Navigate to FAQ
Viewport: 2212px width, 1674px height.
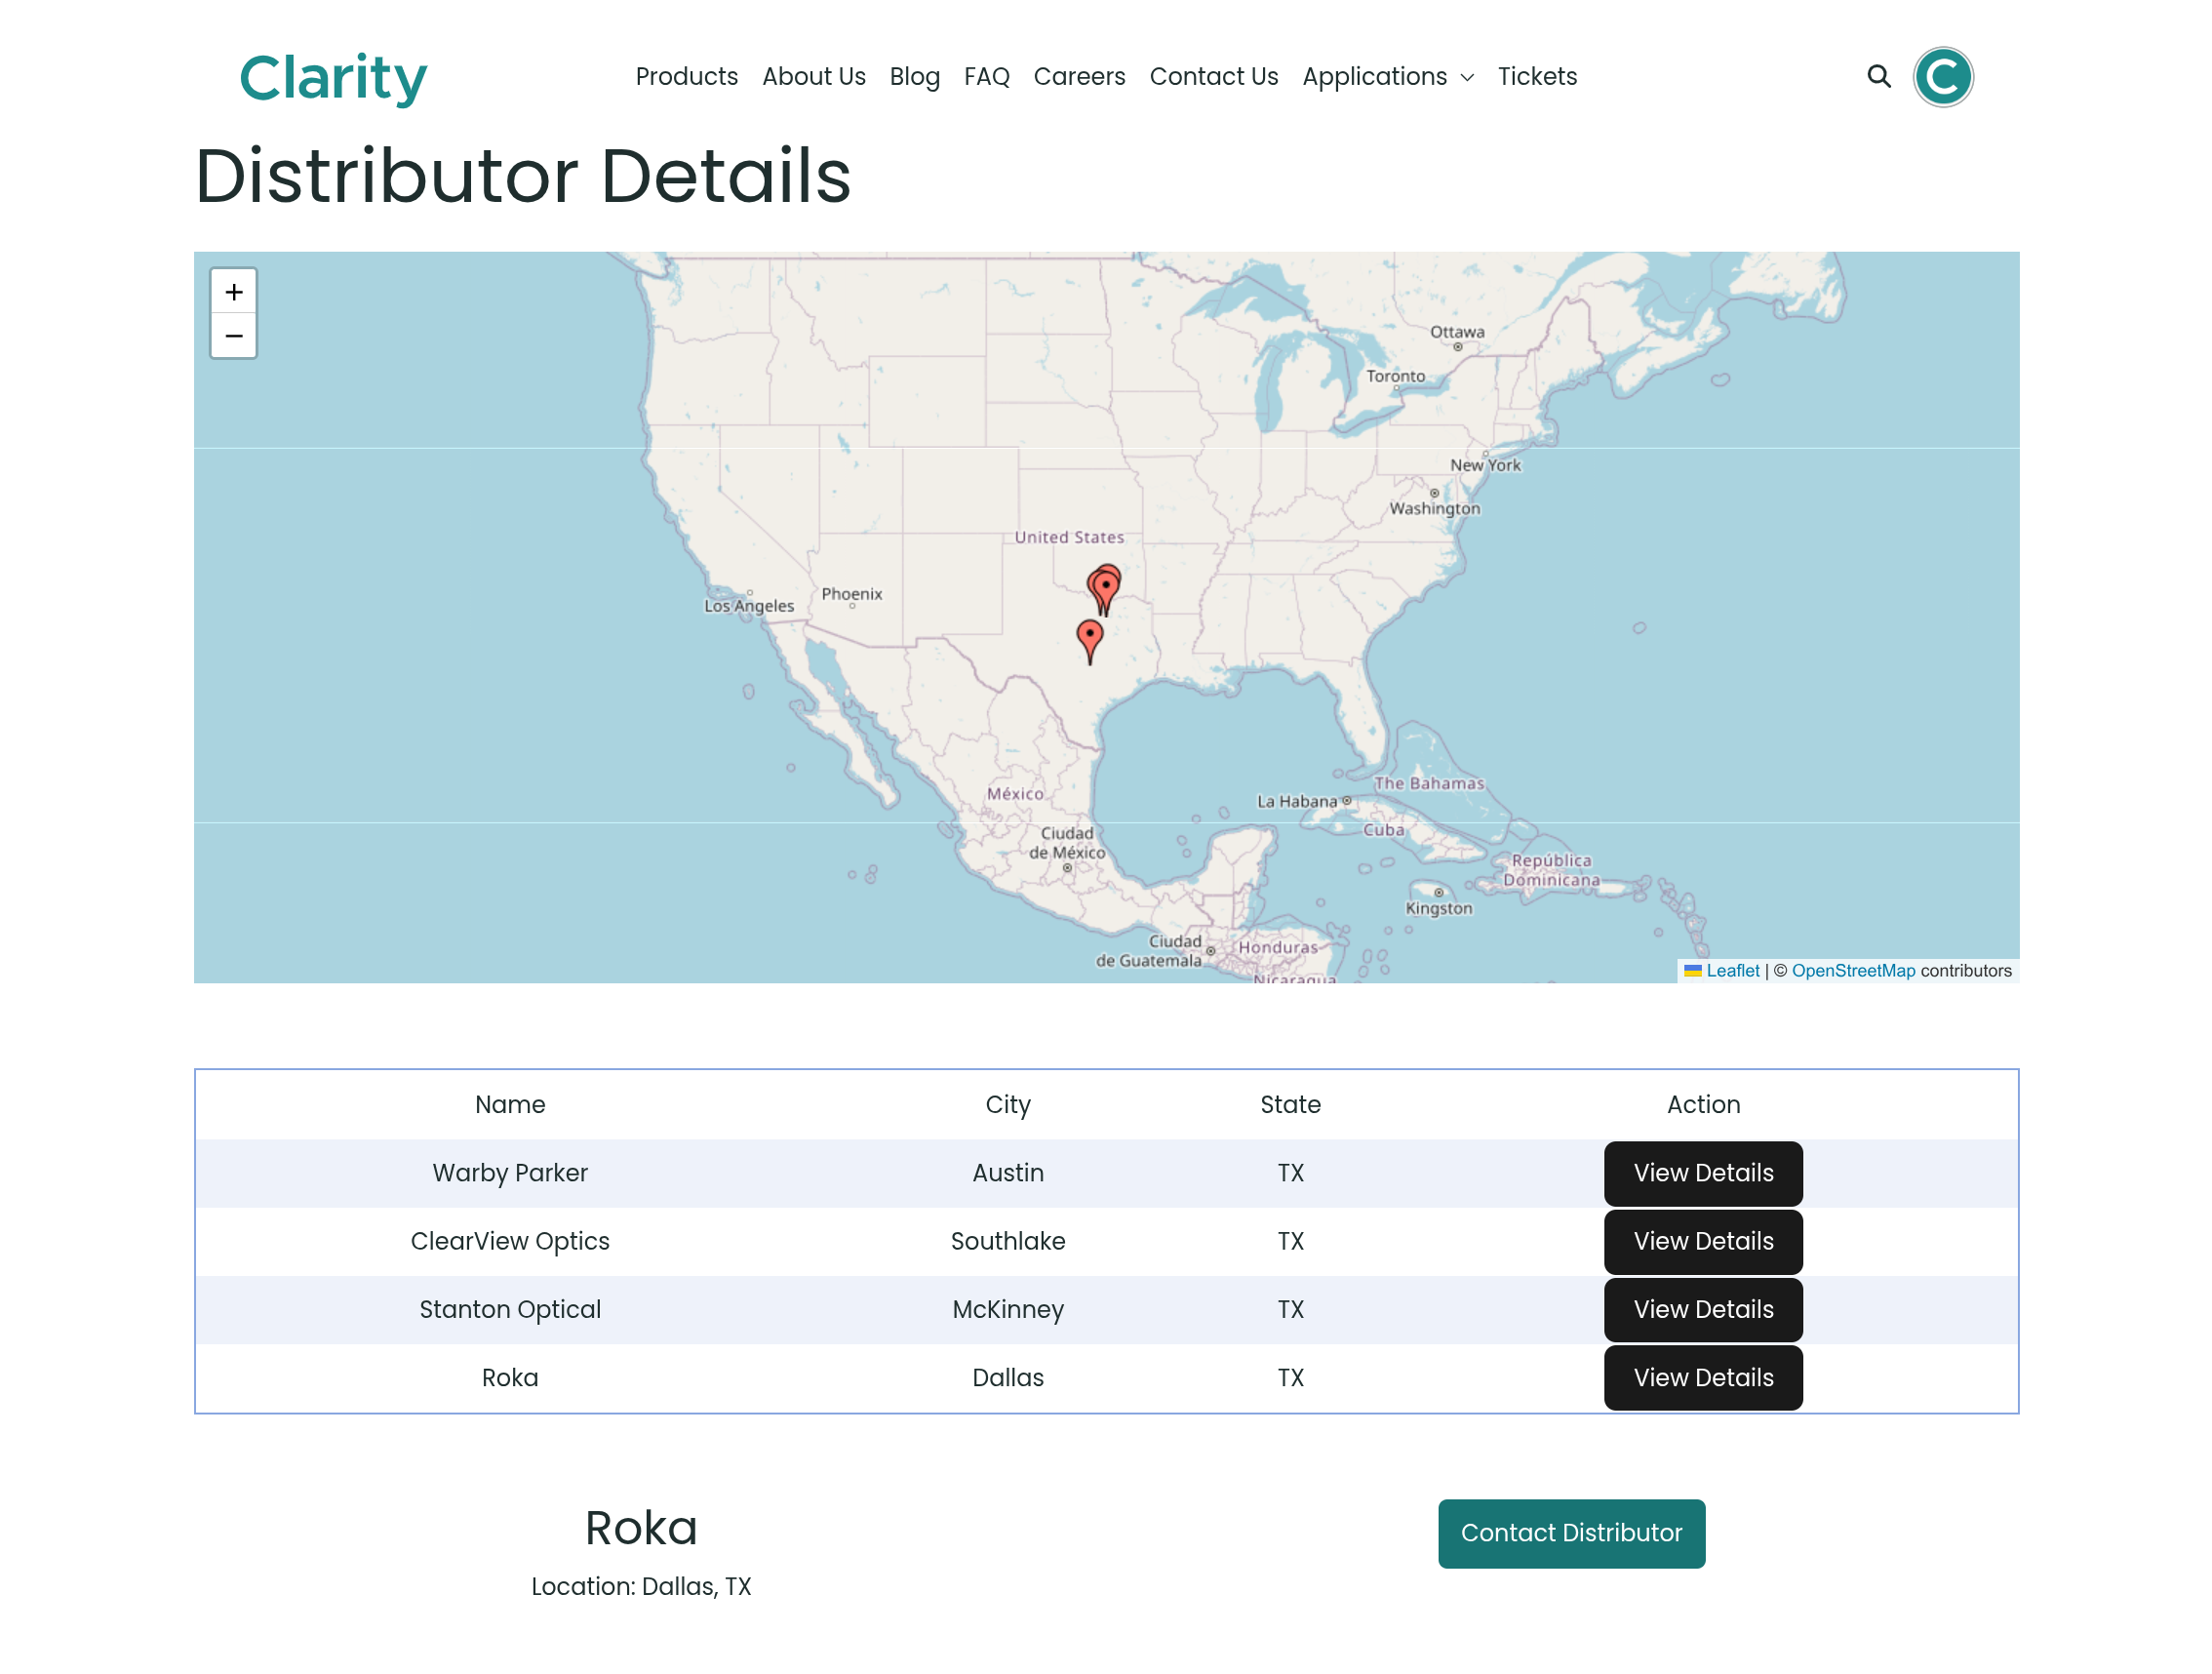point(986,76)
